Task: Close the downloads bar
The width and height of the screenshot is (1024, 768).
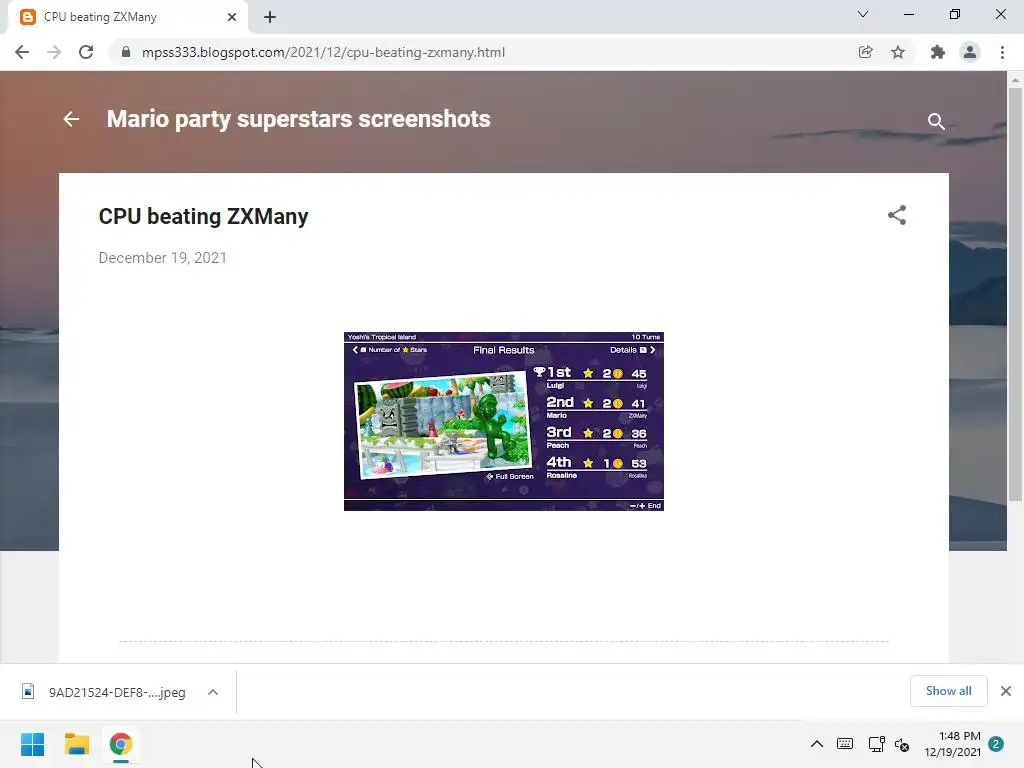Action: pyautogui.click(x=1006, y=691)
